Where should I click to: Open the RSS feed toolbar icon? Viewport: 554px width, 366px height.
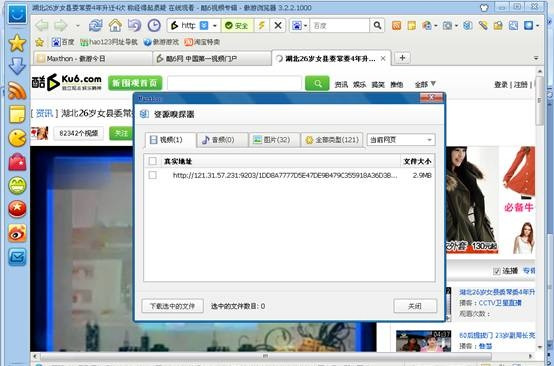pos(396,25)
